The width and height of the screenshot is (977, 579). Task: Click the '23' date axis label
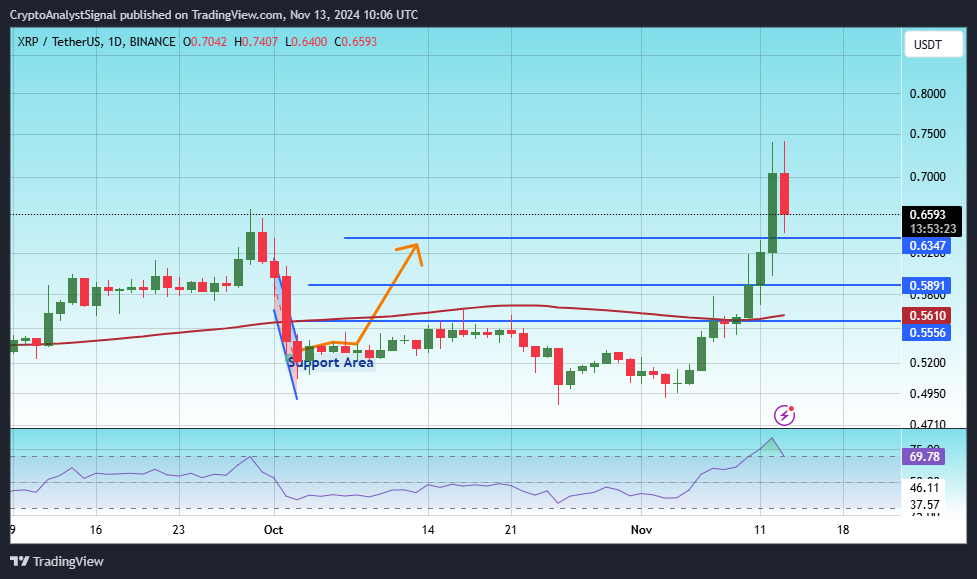coord(179,530)
